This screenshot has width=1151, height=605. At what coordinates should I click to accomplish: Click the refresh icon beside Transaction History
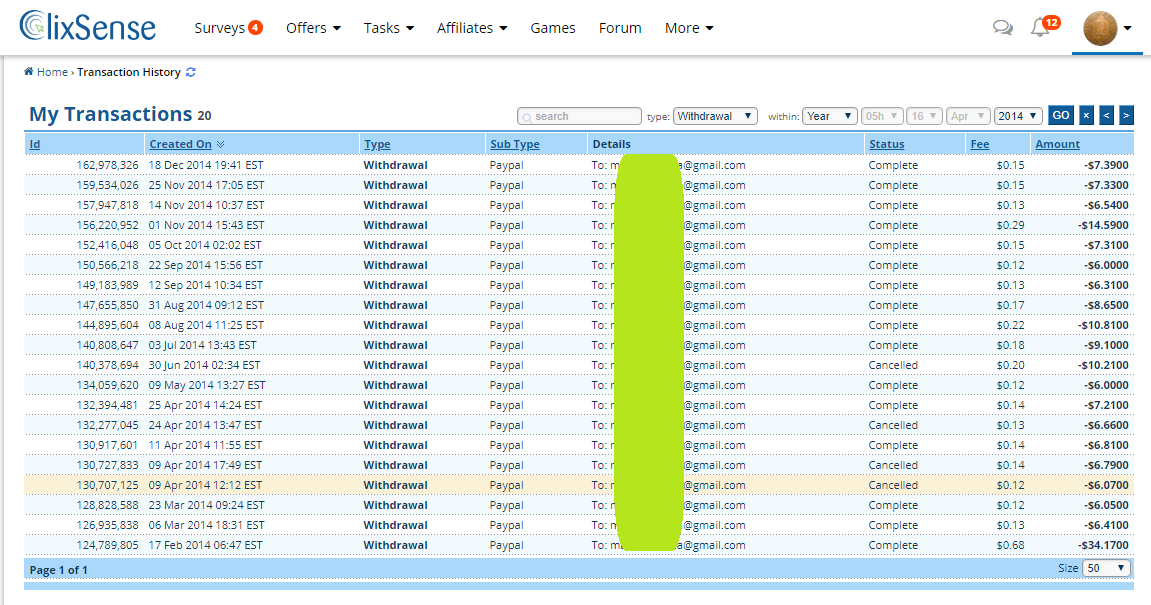coord(191,72)
